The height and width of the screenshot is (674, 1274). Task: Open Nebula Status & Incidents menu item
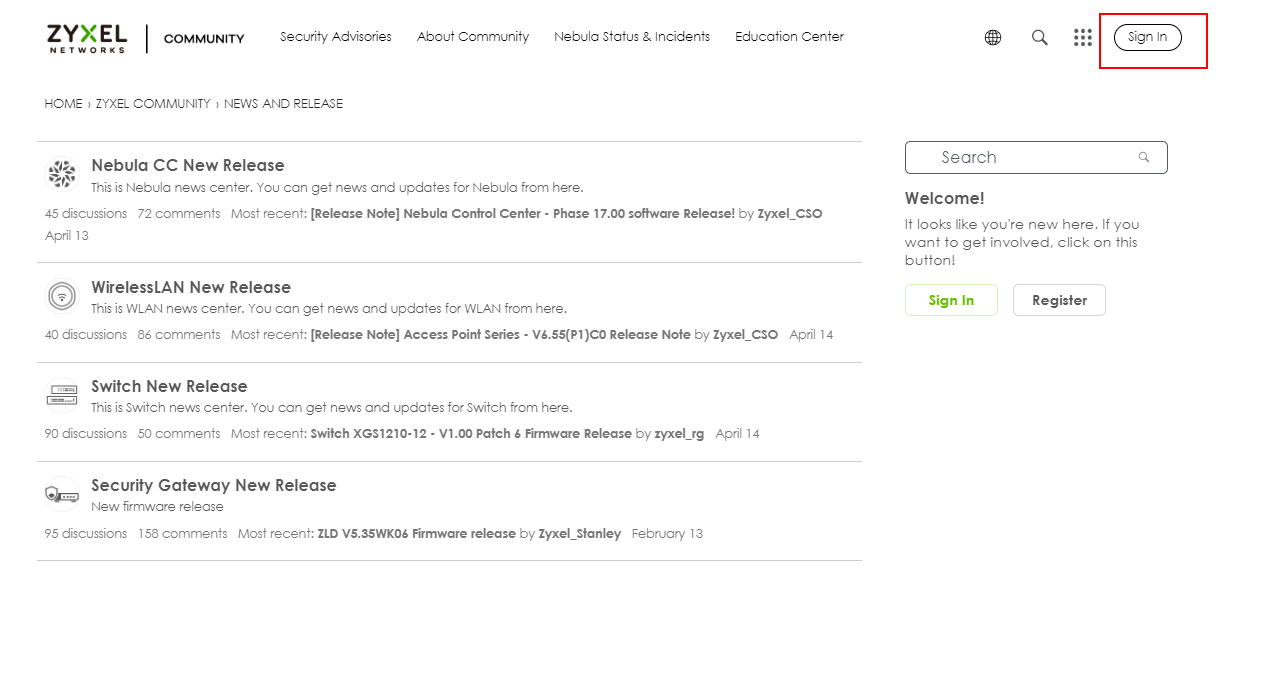tap(632, 37)
